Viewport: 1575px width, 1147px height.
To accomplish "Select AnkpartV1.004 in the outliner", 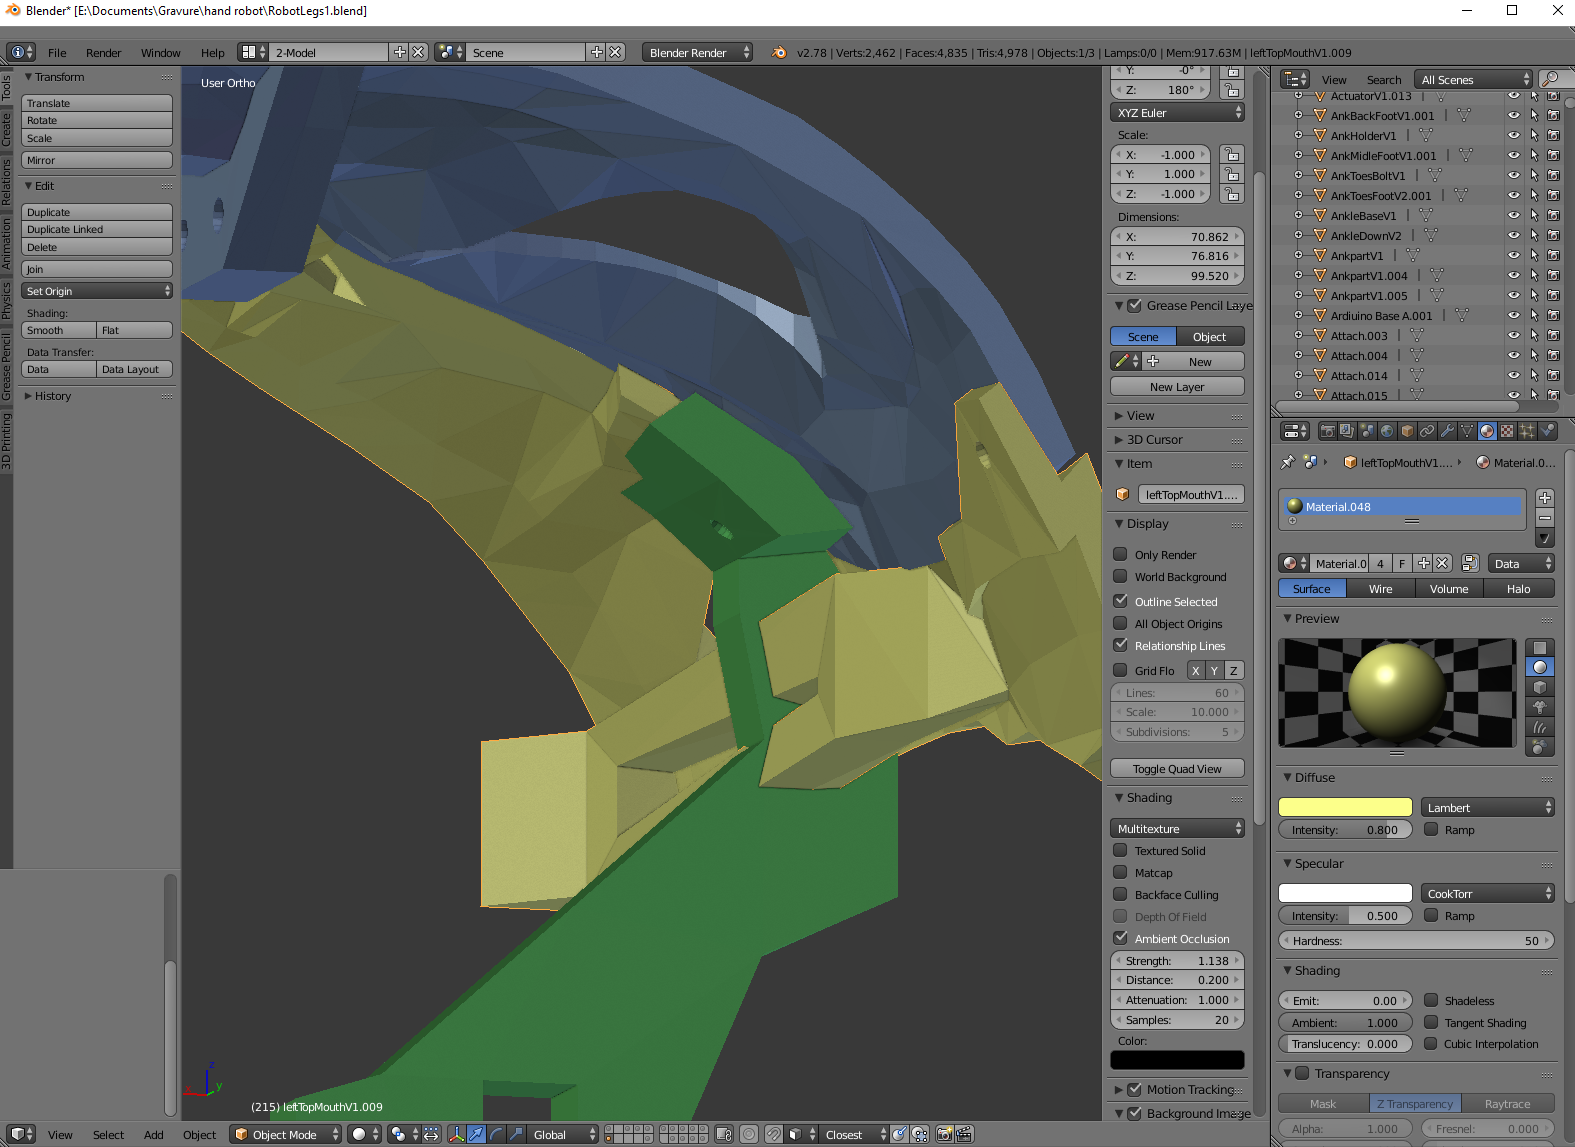I will tap(1368, 276).
